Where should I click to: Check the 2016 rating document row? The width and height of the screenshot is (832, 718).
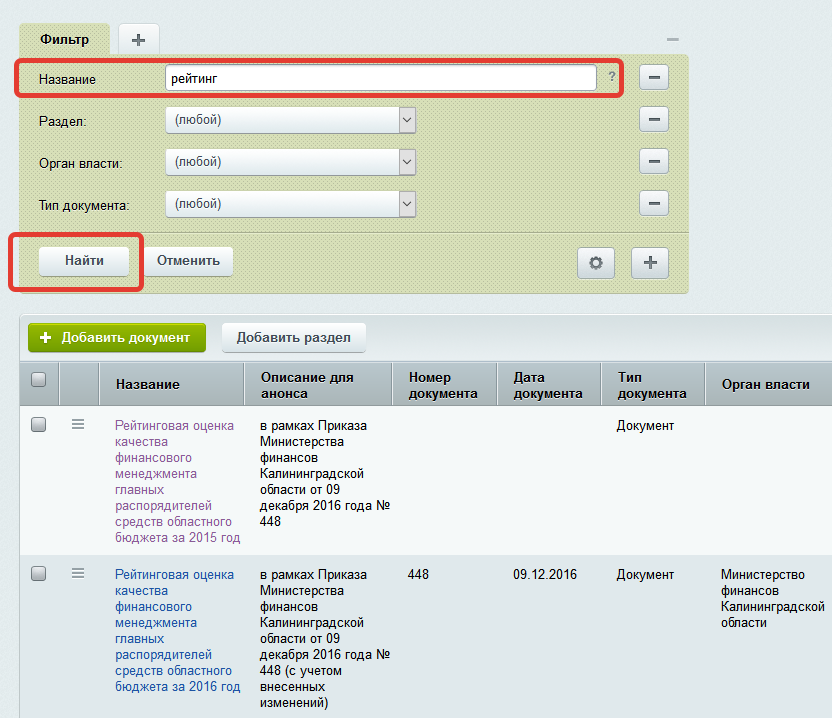point(39,574)
